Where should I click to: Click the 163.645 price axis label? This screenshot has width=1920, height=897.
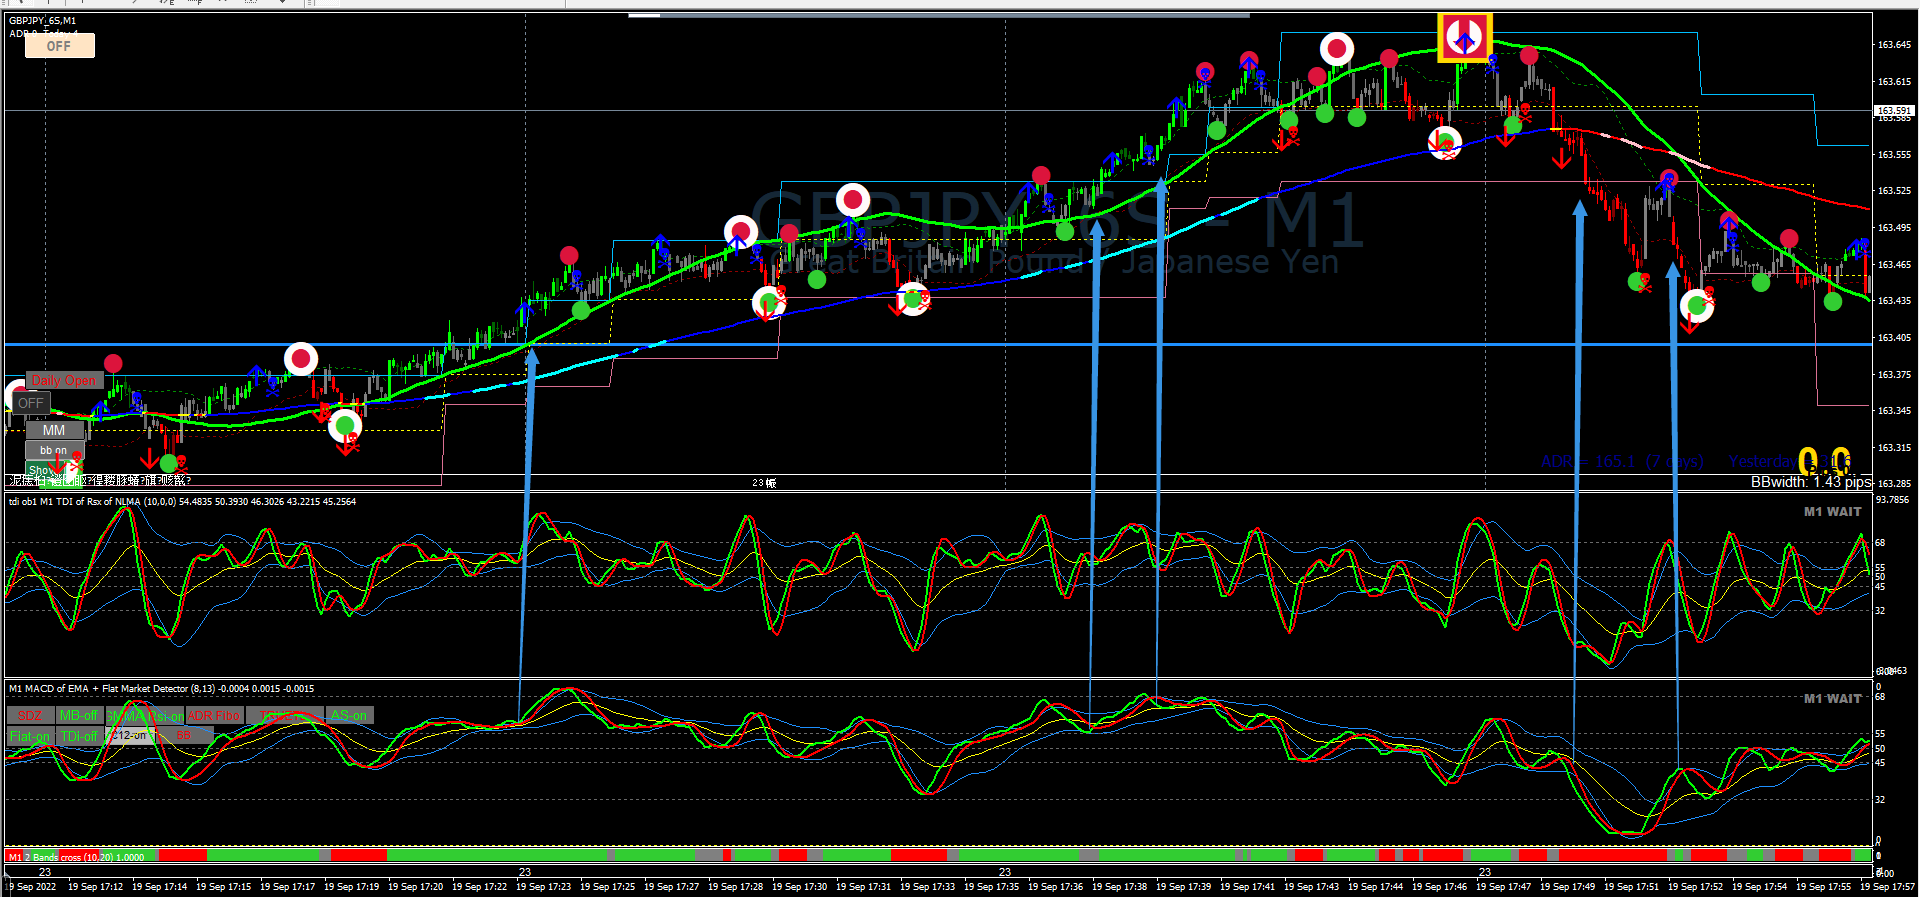click(x=1894, y=45)
